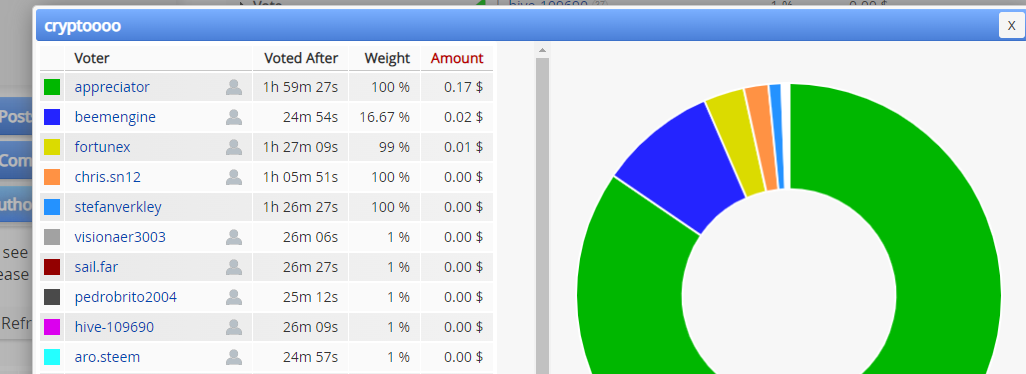Viewport: 1026px width, 374px height.
Task: Click the voter list scrollbar thumb
Action: click(542, 216)
